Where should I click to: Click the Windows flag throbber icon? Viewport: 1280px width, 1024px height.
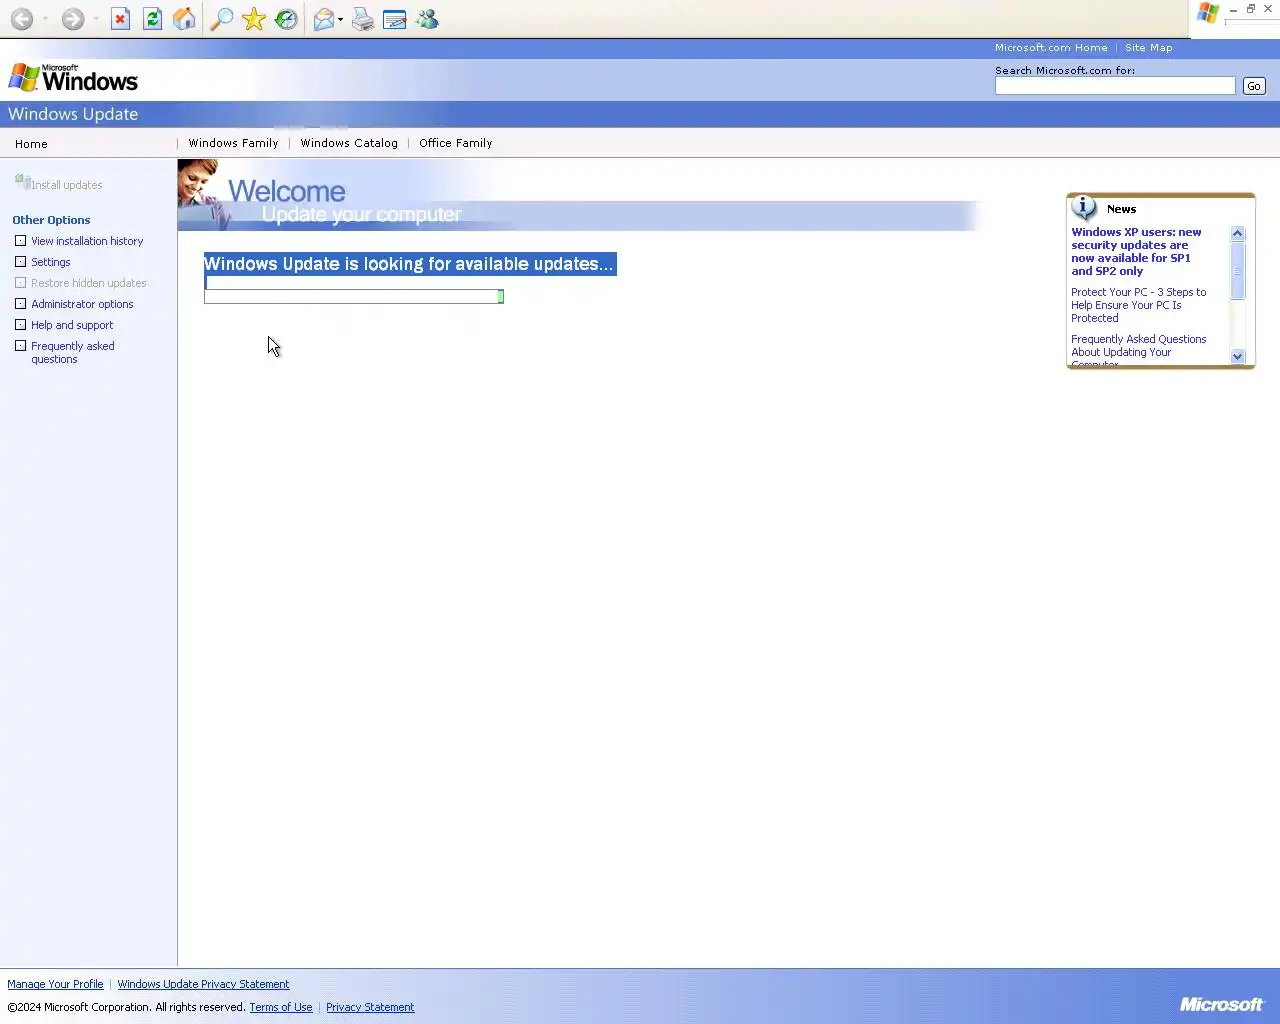[1208, 13]
